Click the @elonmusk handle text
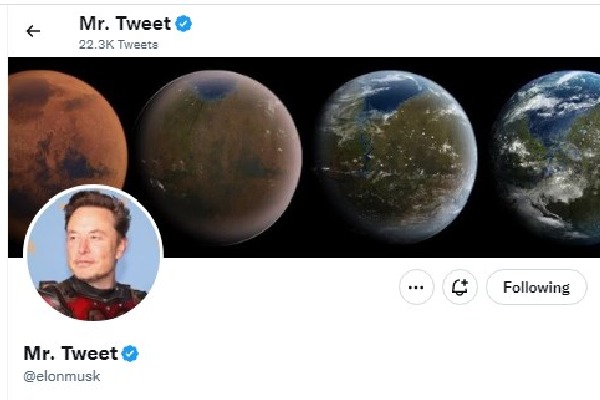Viewport: 600px width, 400px height. tap(62, 377)
